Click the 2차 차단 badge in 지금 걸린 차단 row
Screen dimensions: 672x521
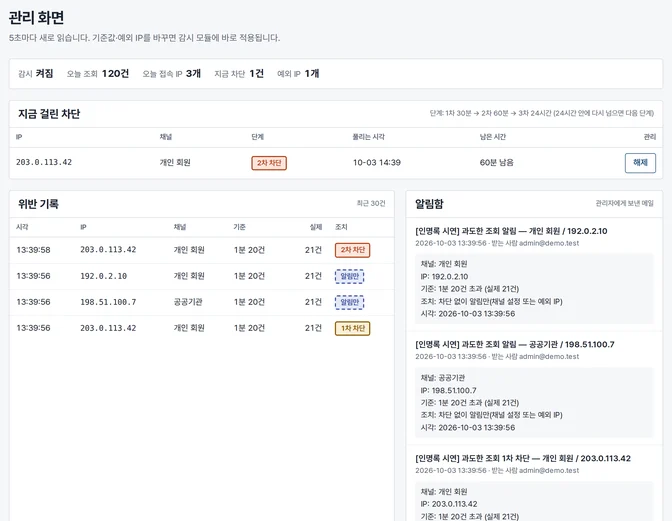pyautogui.click(x=269, y=163)
